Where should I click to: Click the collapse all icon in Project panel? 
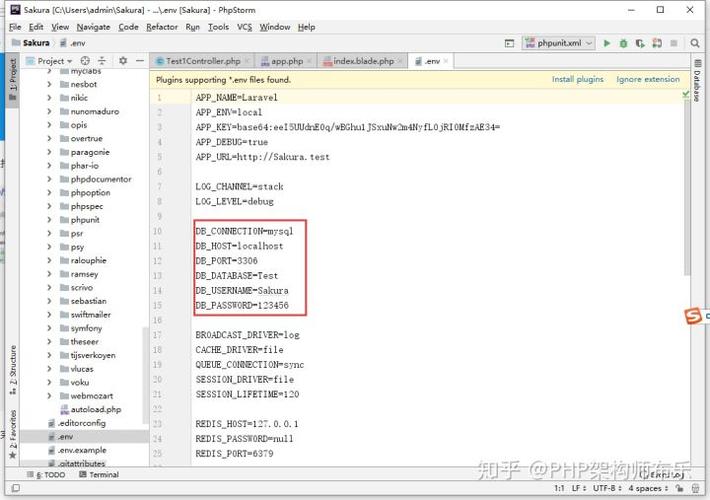[x=102, y=60]
